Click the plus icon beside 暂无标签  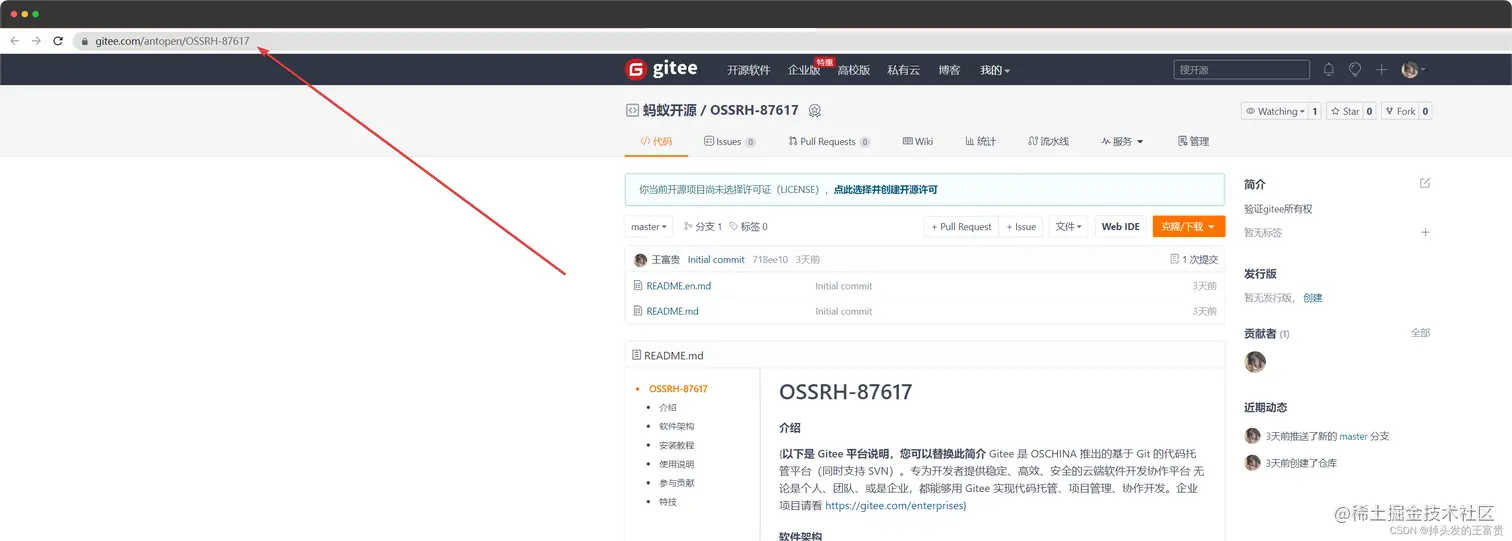(x=1425, y=232)
